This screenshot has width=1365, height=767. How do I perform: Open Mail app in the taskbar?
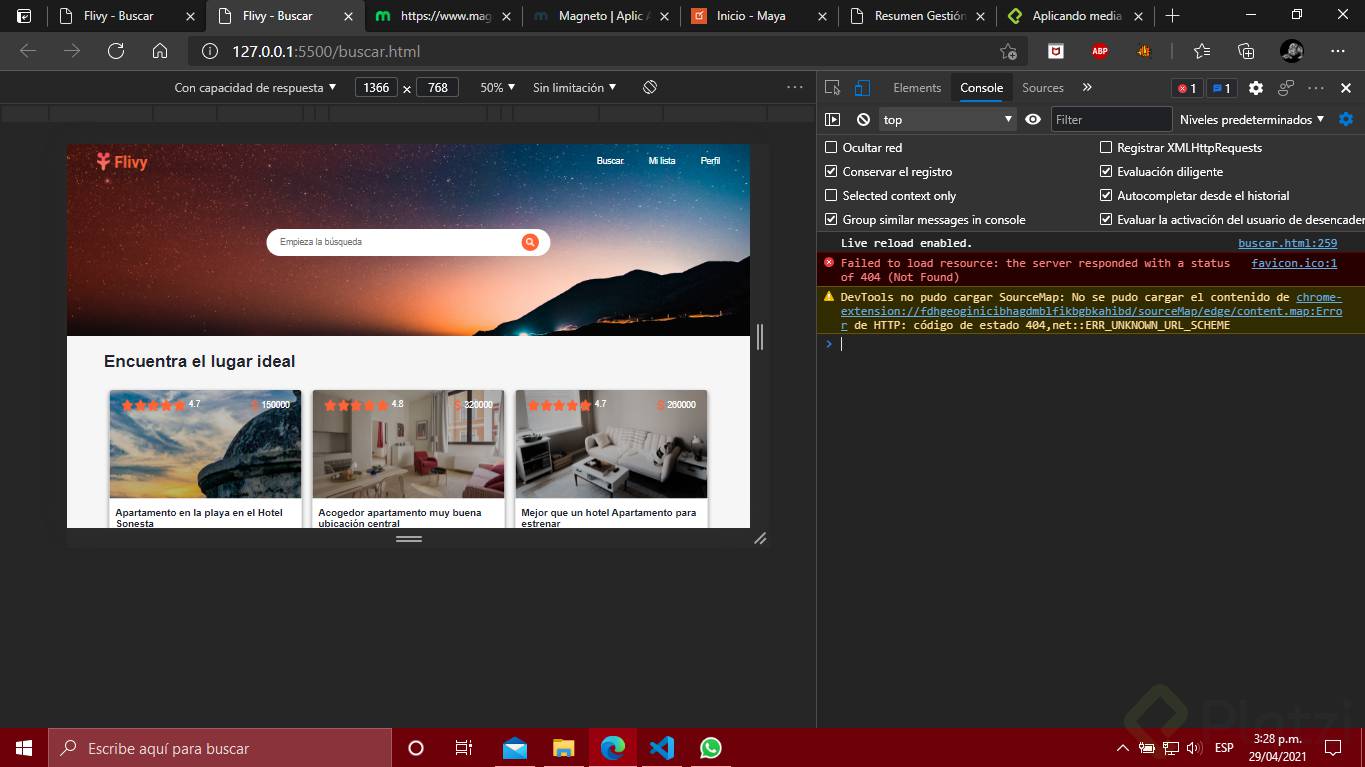515,747
